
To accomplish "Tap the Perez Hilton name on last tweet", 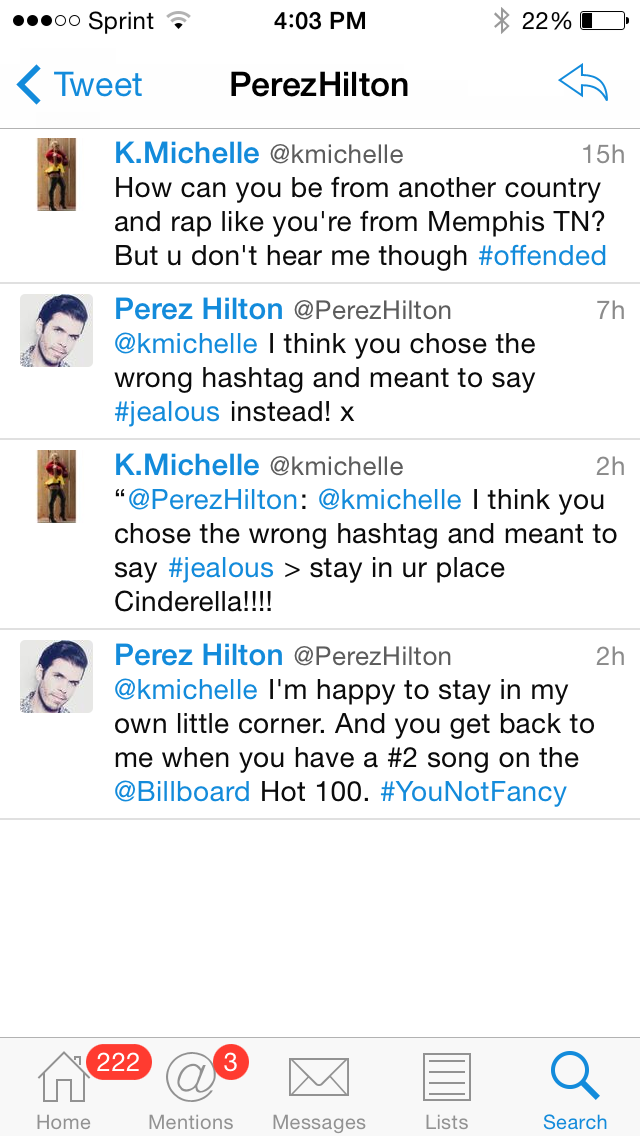I will 199,655.
